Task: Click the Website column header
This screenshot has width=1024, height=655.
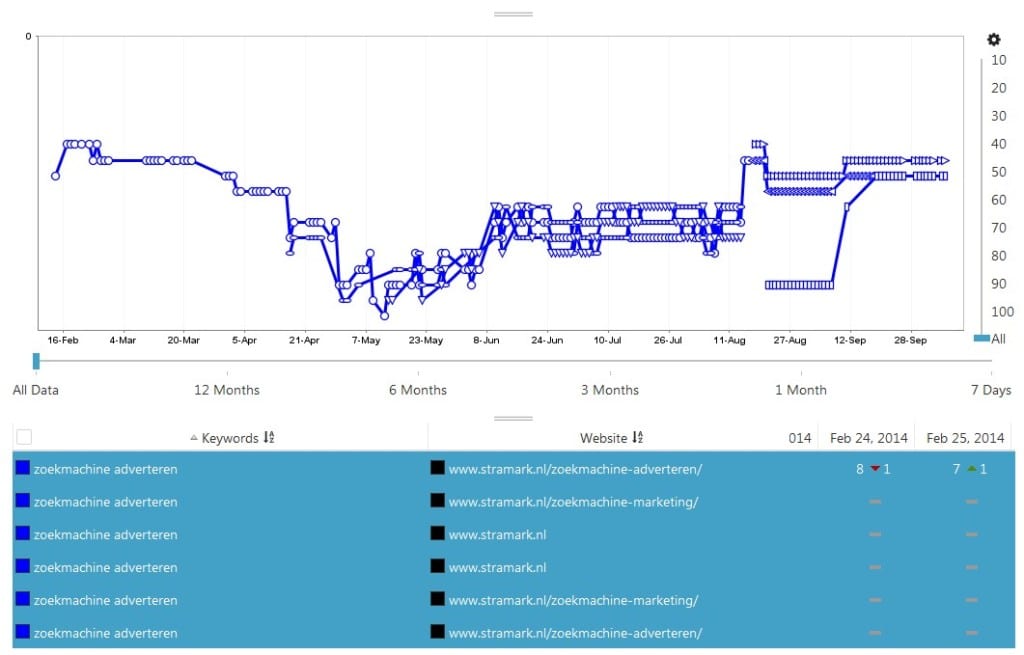Action: pyautogui.click(x=603, y=438)
